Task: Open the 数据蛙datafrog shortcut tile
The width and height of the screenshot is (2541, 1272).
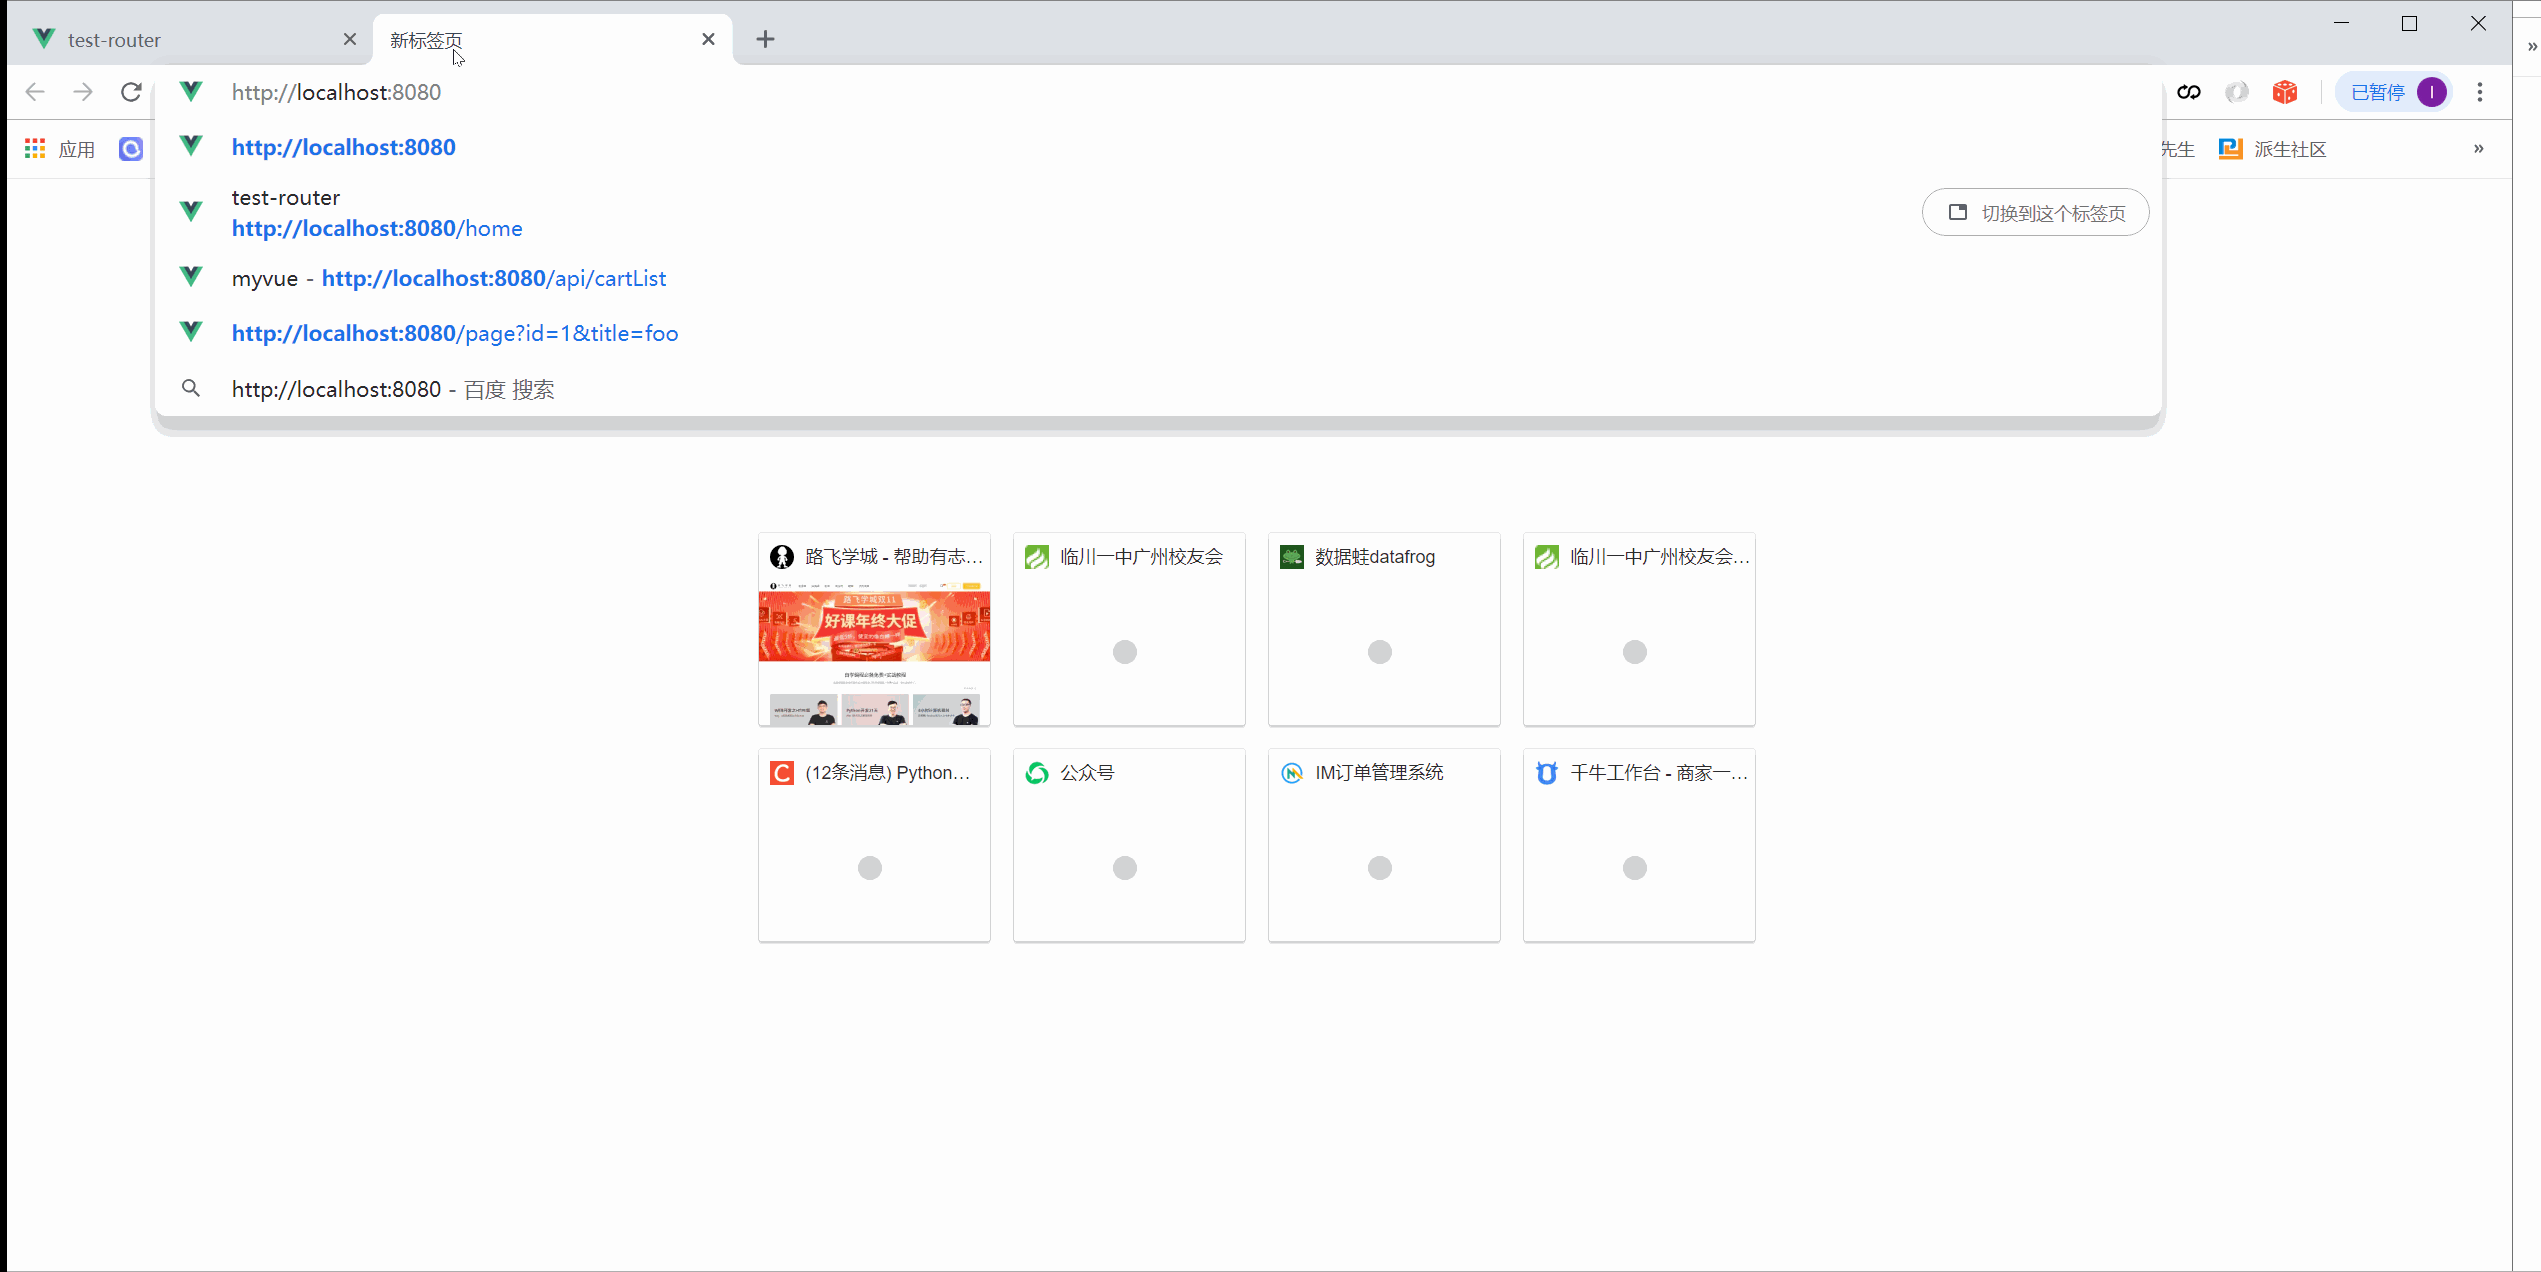Action: 1383,630
